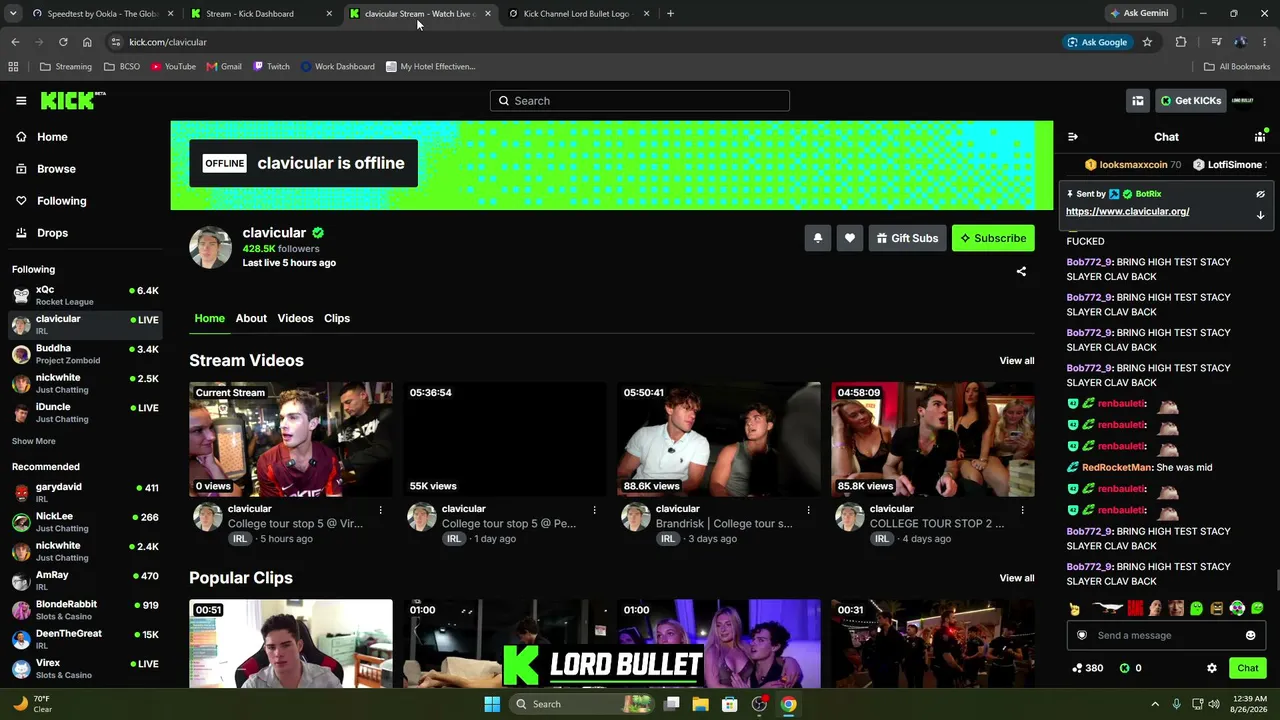
Task: Click the Gift Subs button
Action: [x=907, y=238]
